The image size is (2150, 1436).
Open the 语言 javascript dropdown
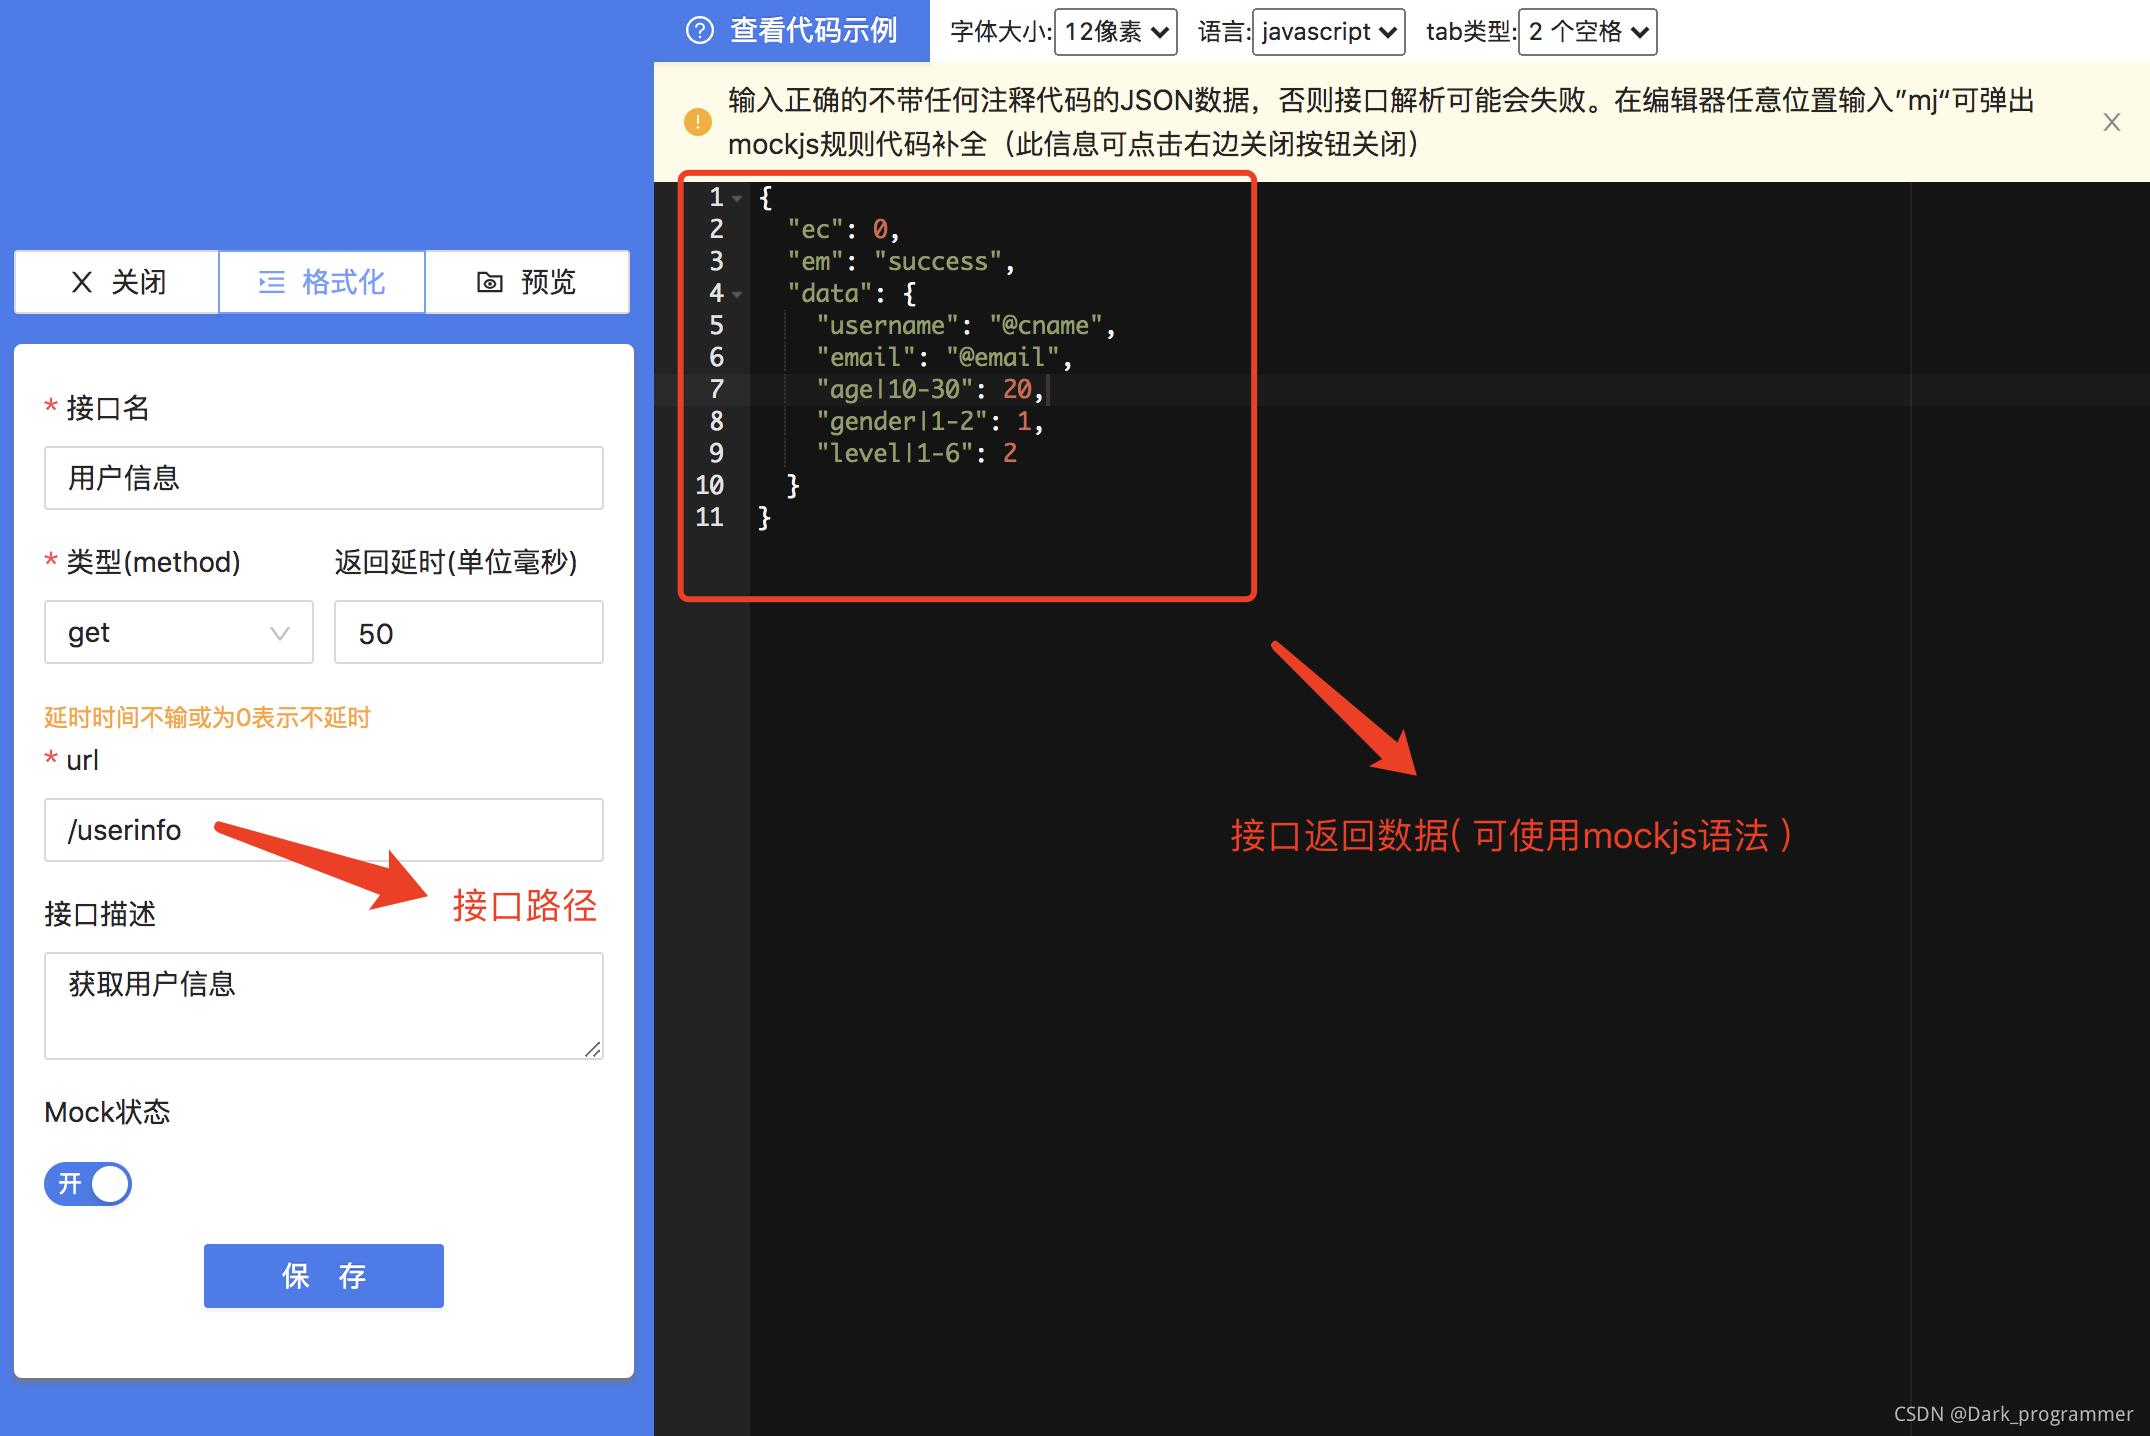point(1328,32)
